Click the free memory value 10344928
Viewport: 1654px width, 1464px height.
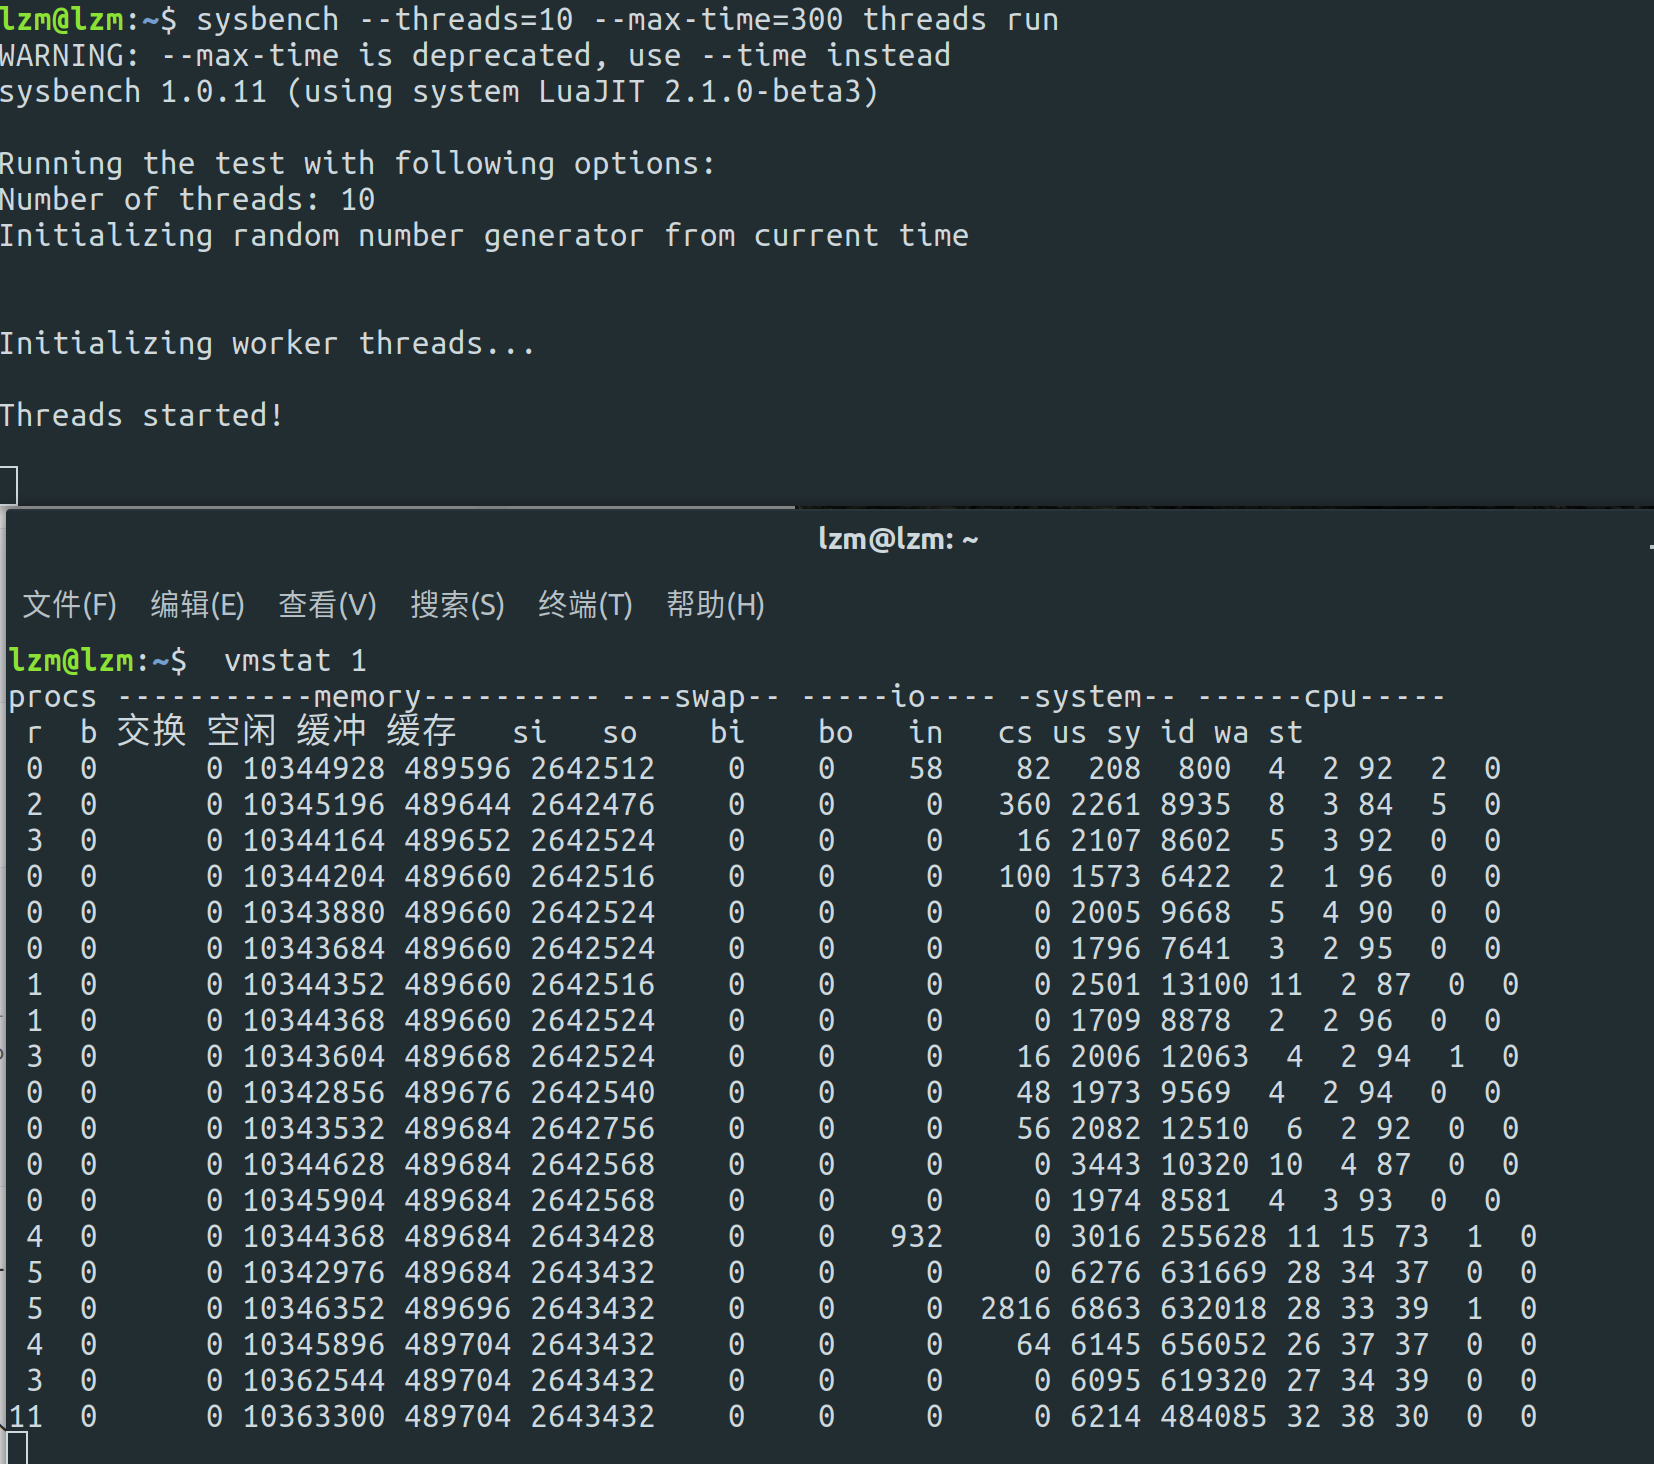pos(314,768)
